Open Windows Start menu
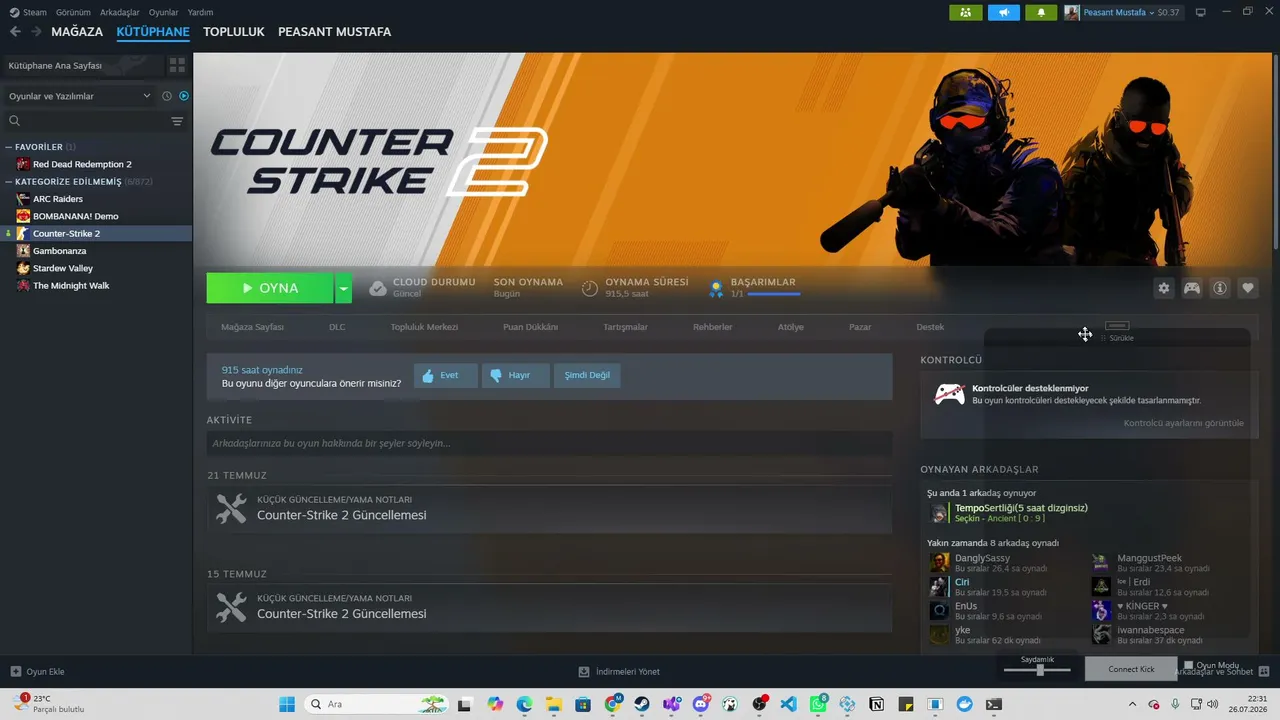The width and height of the screenshot is (1280, 720). 287,704
